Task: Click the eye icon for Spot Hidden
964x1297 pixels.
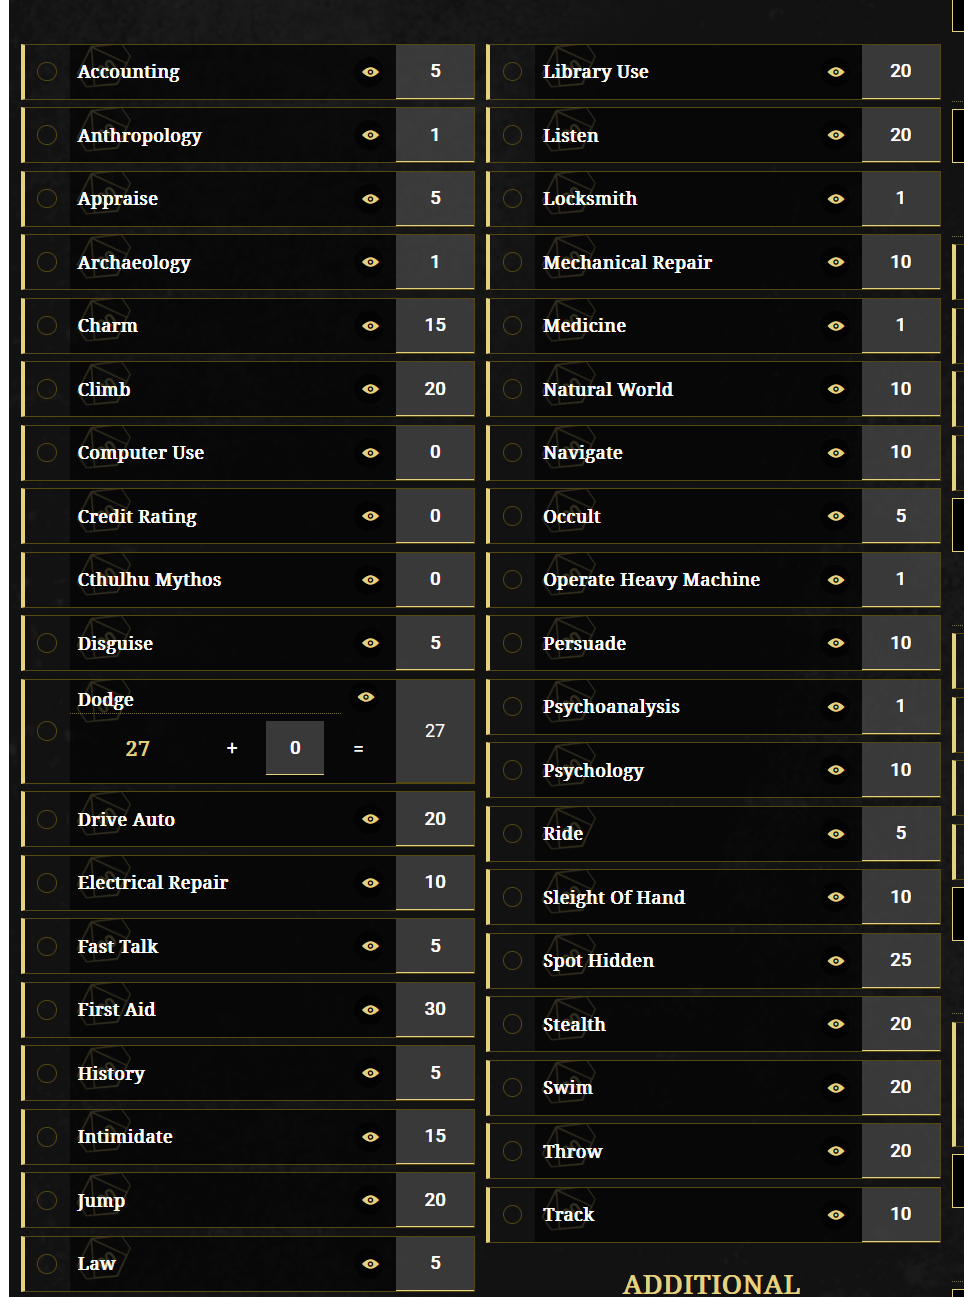Action: point(836,961)
